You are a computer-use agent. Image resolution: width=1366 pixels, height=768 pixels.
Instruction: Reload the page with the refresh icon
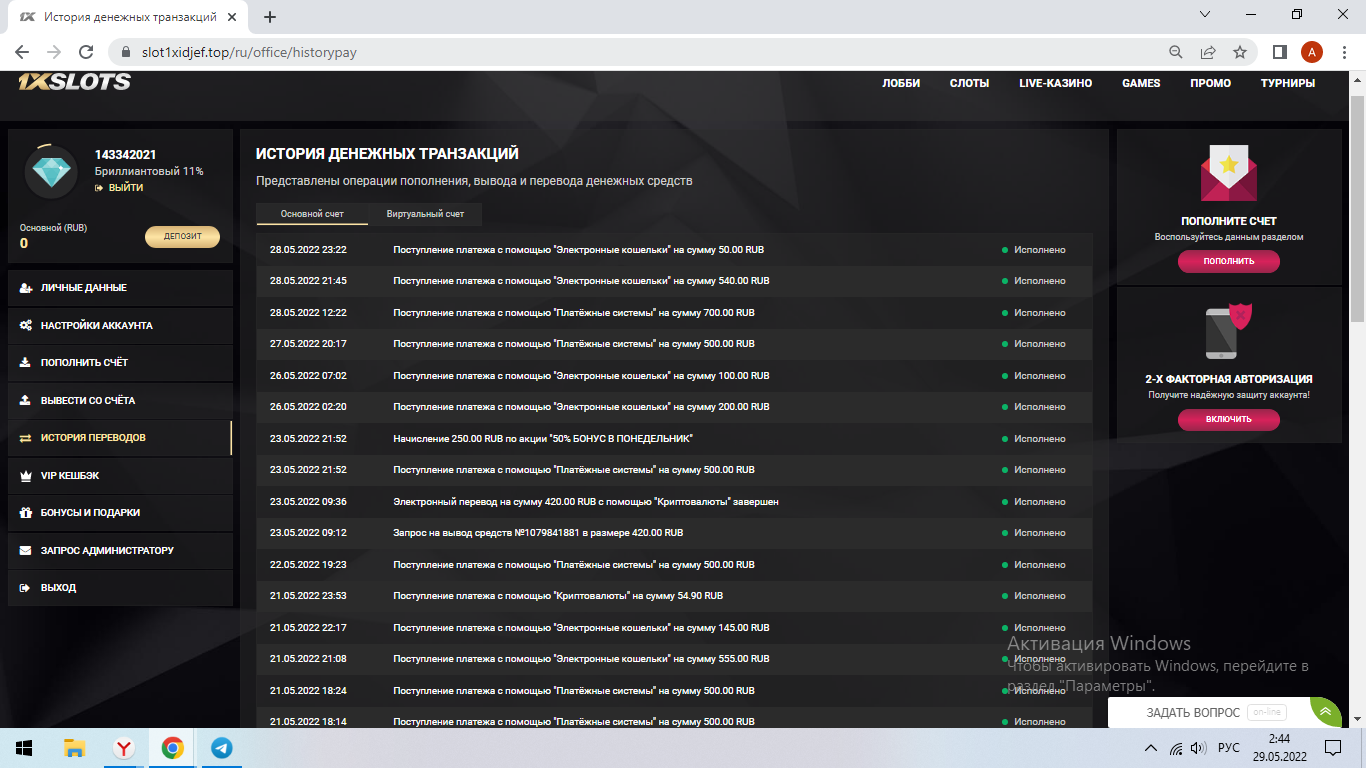pyautogui.click(x=86, y=52)
